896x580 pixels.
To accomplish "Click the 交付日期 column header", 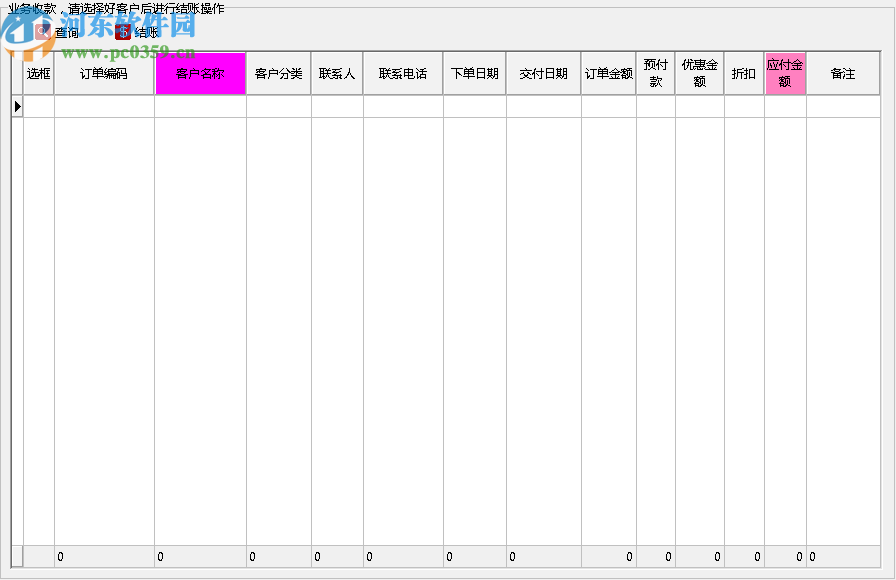I will [543, 74].
